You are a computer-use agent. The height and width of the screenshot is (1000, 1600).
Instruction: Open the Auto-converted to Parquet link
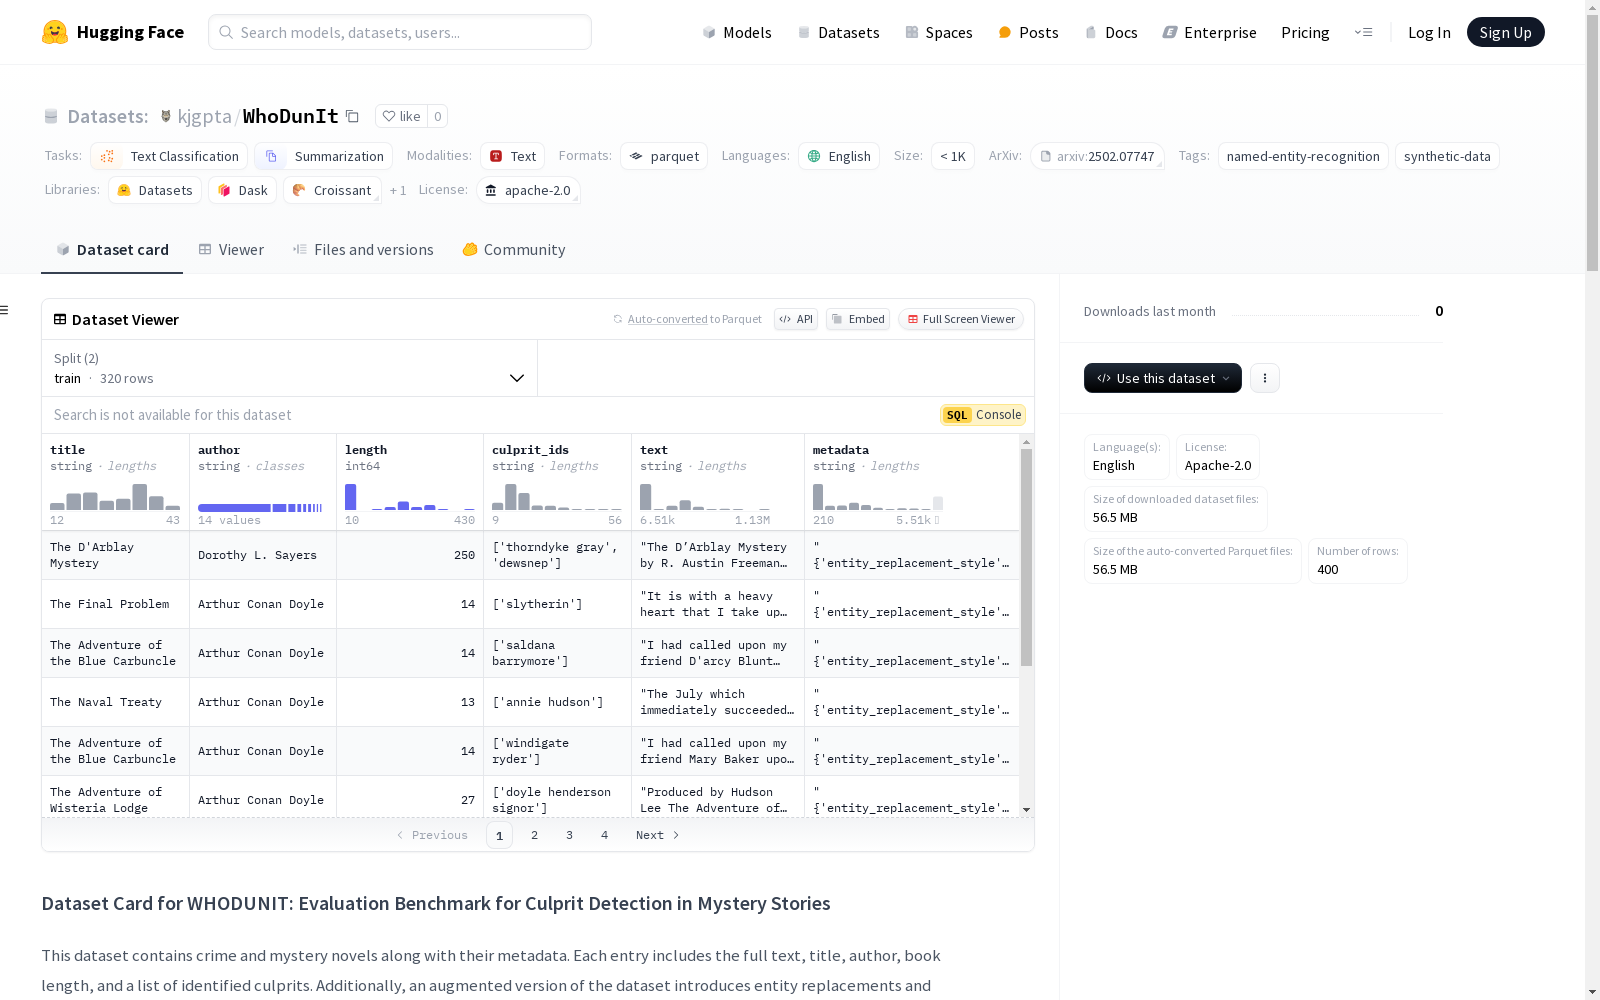(688, 319)
